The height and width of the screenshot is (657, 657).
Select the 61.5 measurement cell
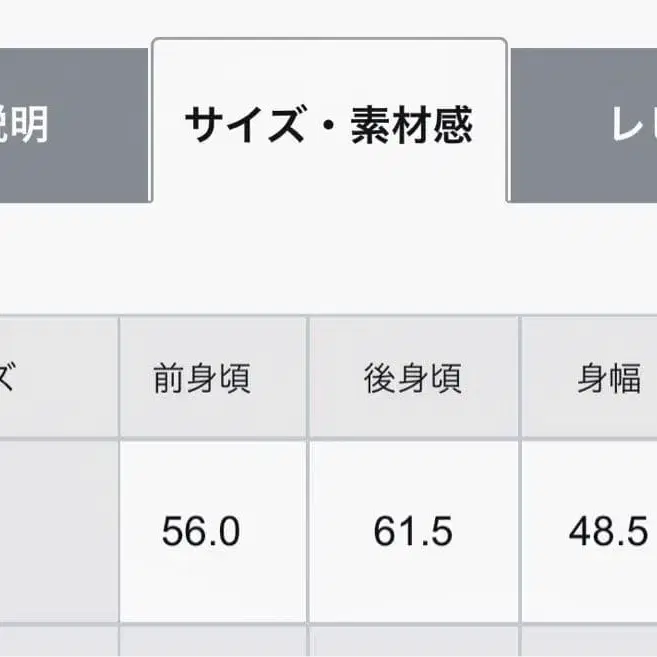414,531
